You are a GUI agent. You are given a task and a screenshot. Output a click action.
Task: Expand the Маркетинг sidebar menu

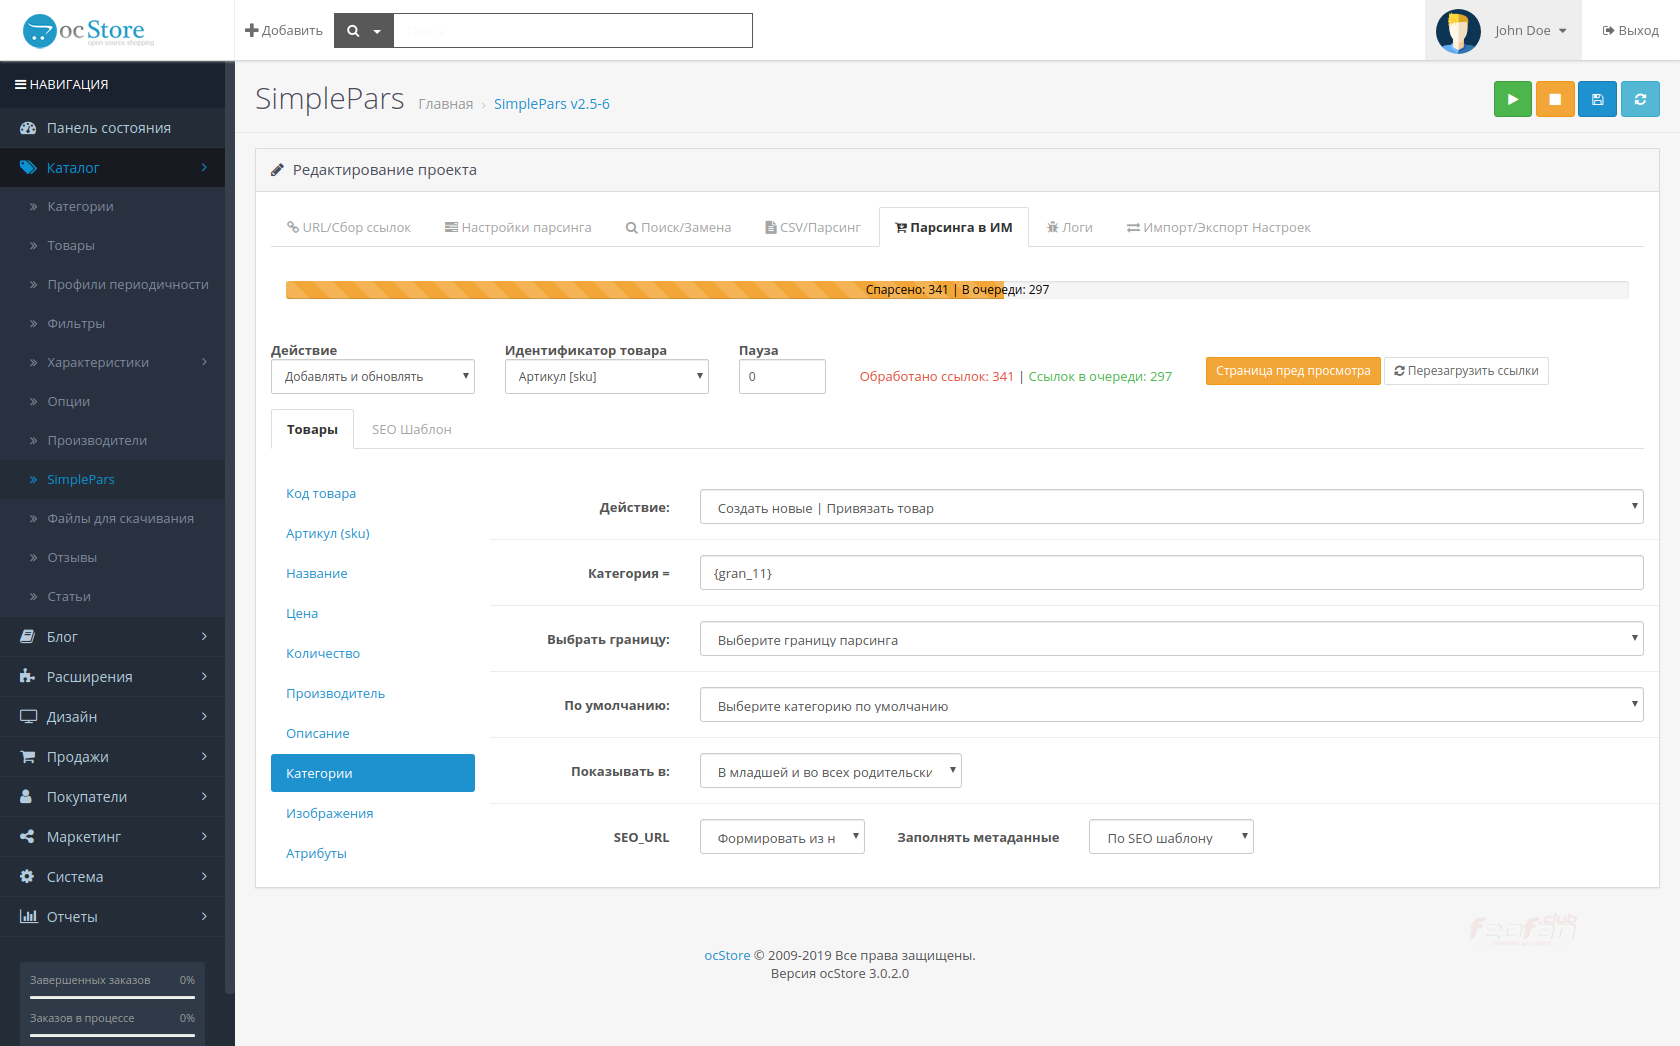click(112, 837)
